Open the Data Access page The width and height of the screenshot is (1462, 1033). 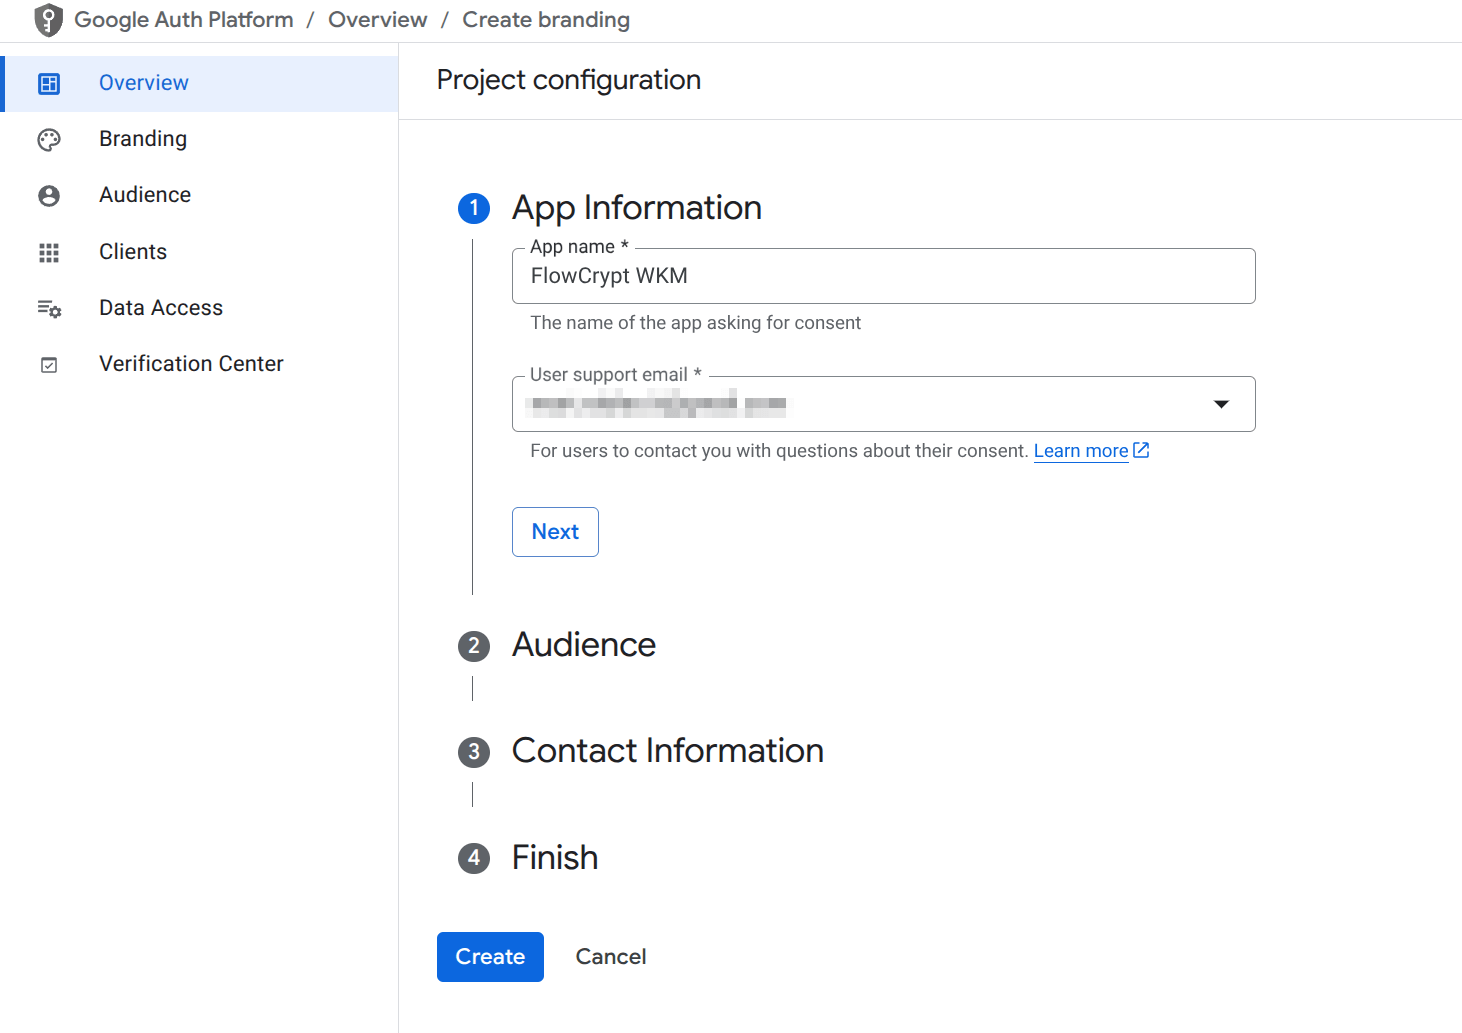tap(200, 308)
